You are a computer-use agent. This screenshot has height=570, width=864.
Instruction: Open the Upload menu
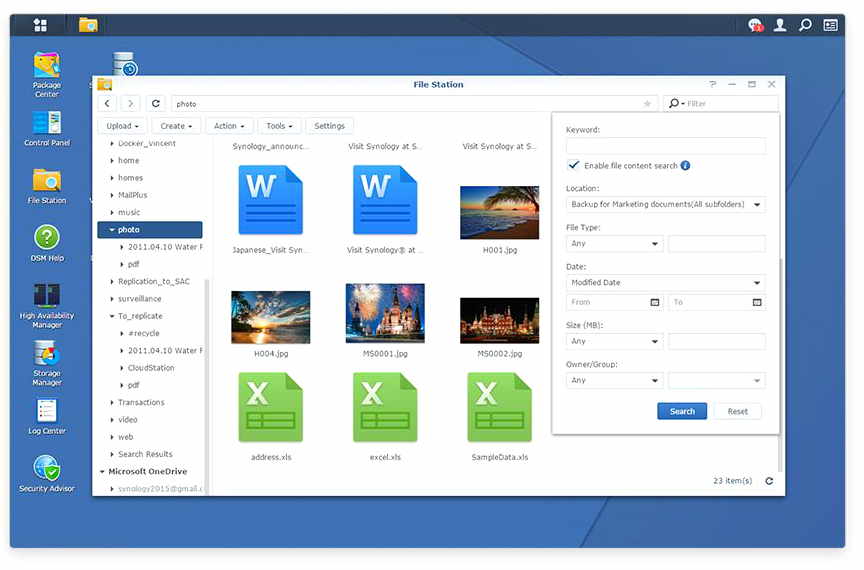tap(123, 126)
